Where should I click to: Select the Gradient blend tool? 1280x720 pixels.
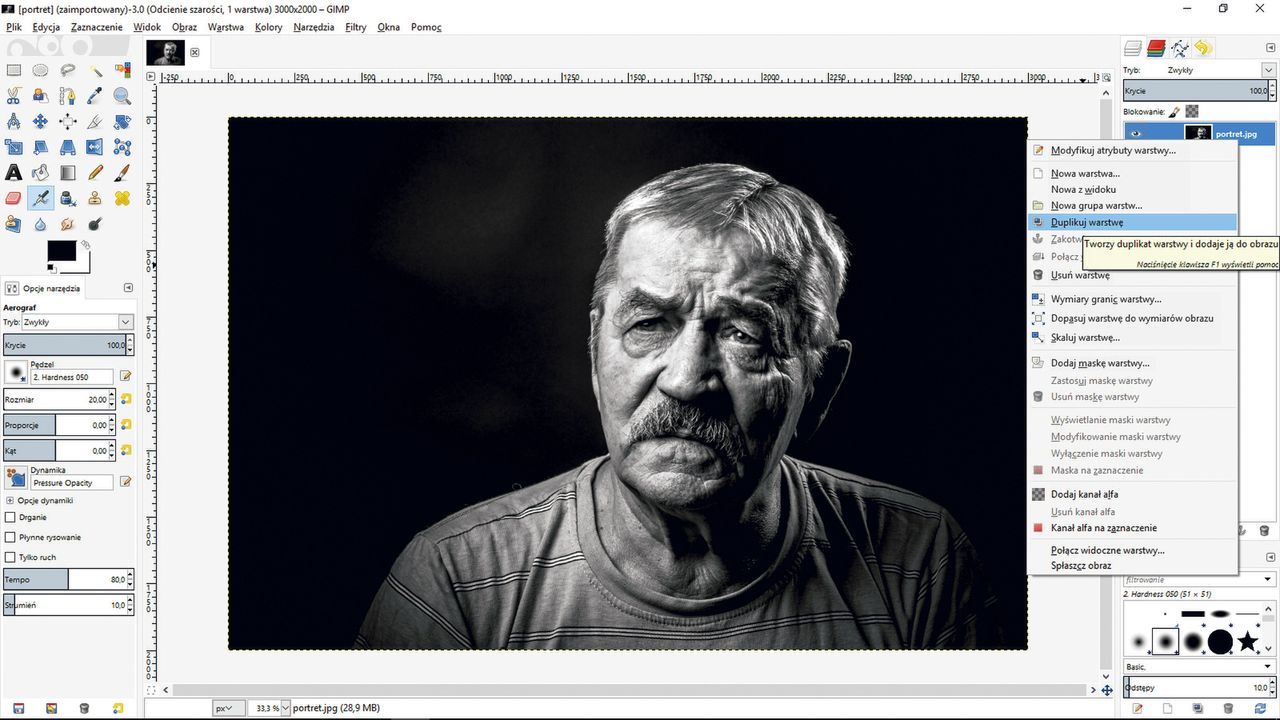click(x=67, y=173)
